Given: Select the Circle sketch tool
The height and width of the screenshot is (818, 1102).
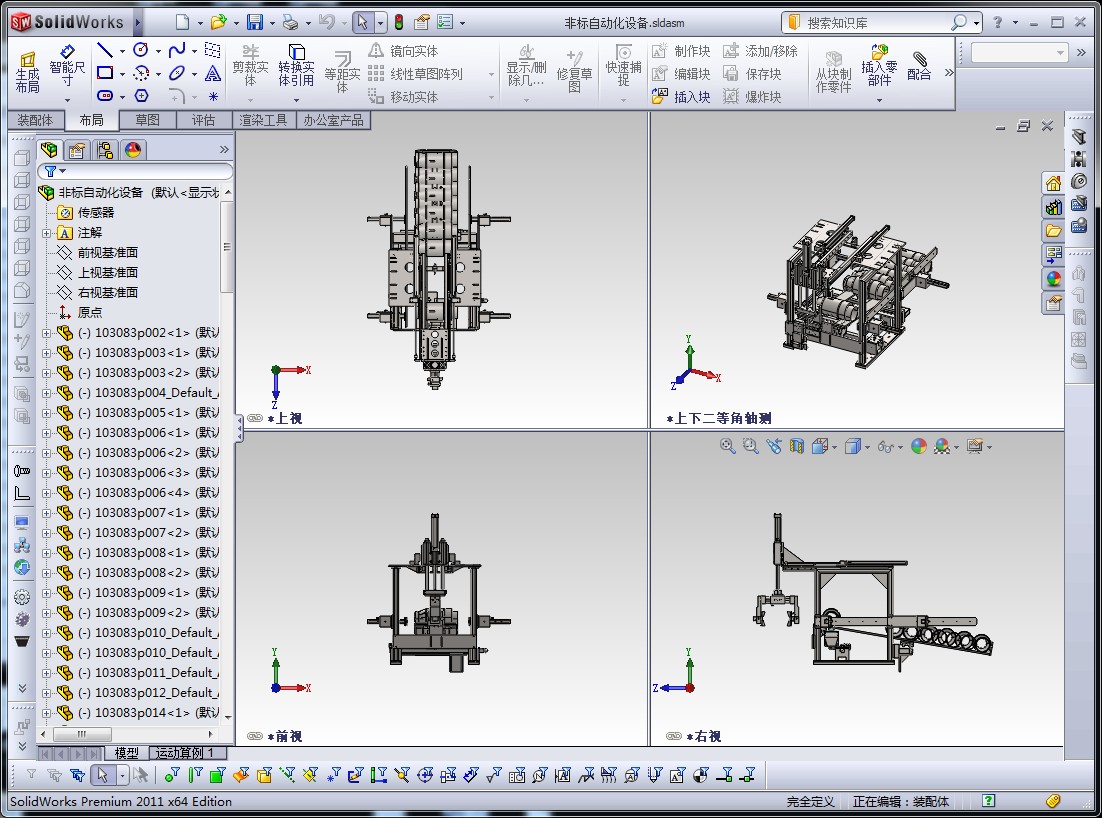Looking at the screenshot, I should [141, 50].
